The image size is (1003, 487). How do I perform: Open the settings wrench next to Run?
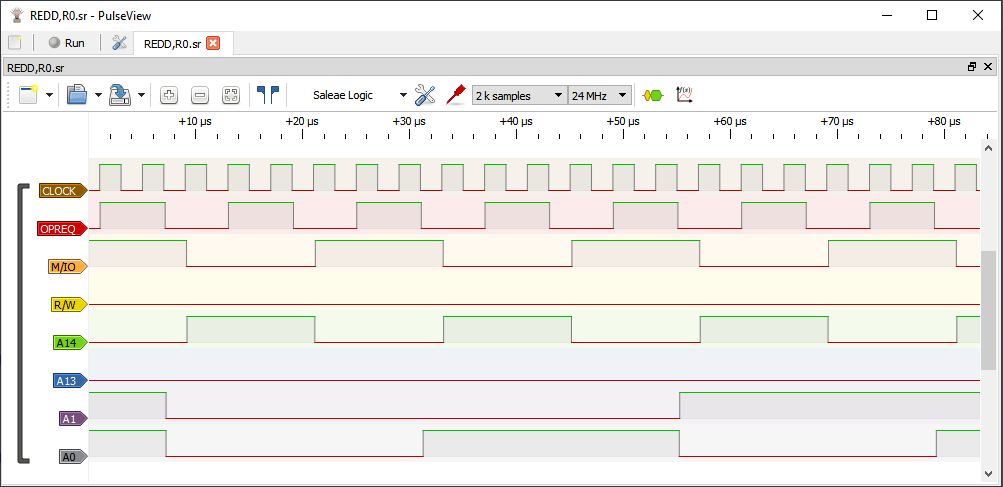(119, 43)
